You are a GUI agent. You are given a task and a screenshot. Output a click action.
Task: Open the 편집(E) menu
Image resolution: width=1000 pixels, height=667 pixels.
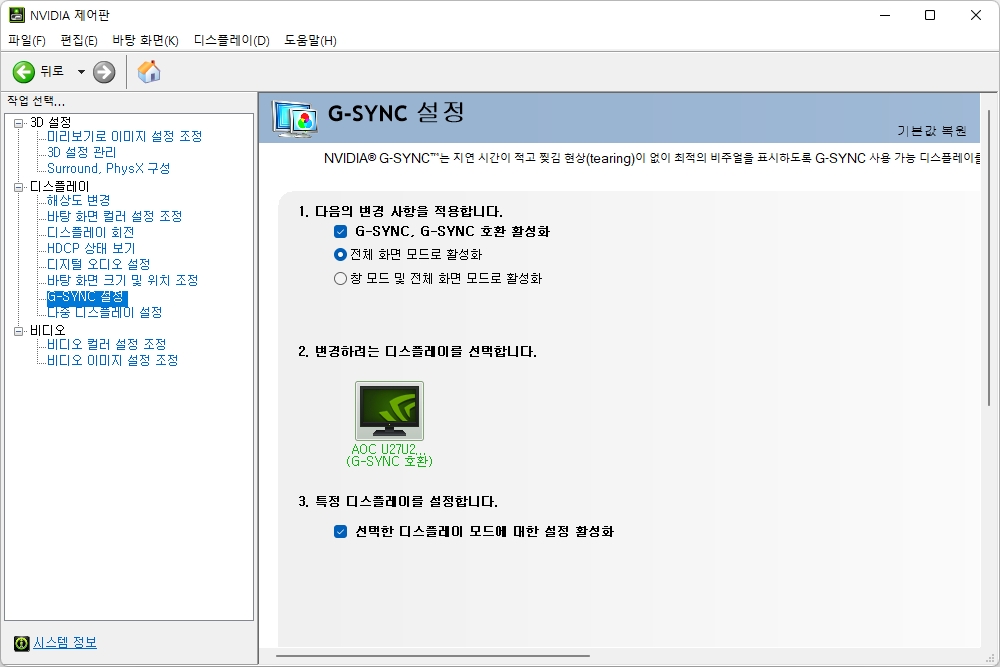click(x=79, y=40)
